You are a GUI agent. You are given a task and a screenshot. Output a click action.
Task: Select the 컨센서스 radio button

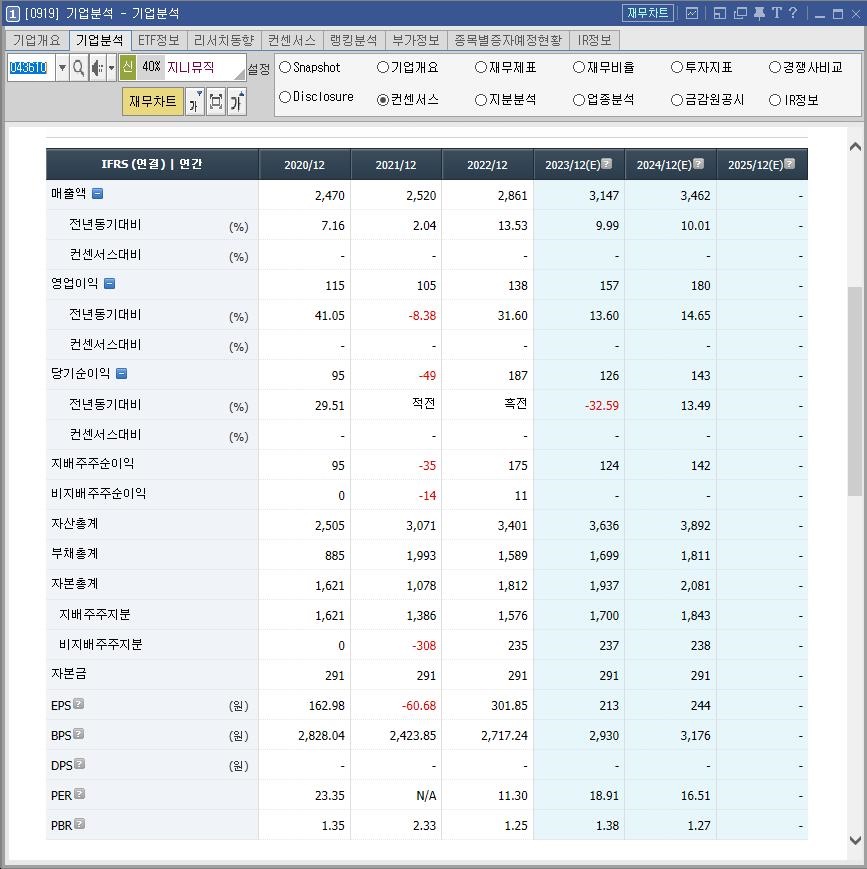coord(382,100)
